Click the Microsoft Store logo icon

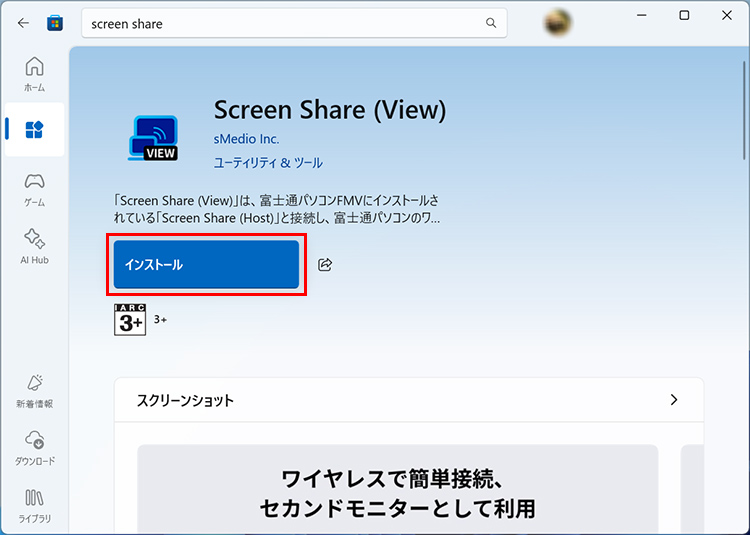pos(55,23)
